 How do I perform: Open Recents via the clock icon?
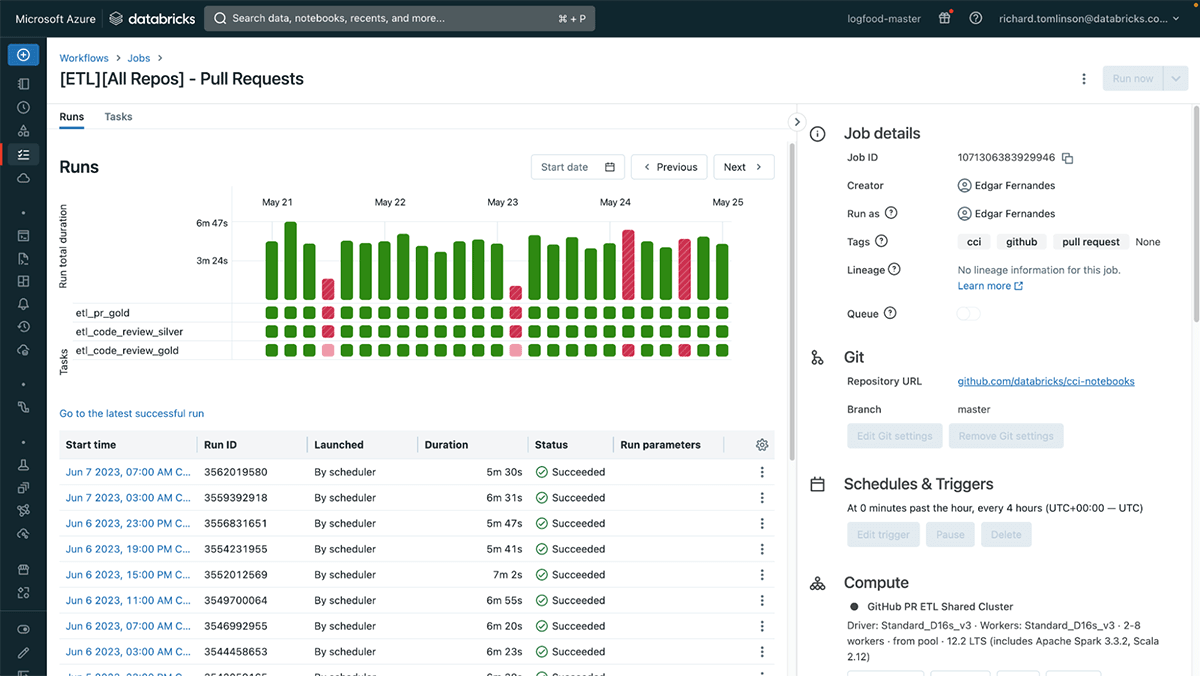point(22,107)
